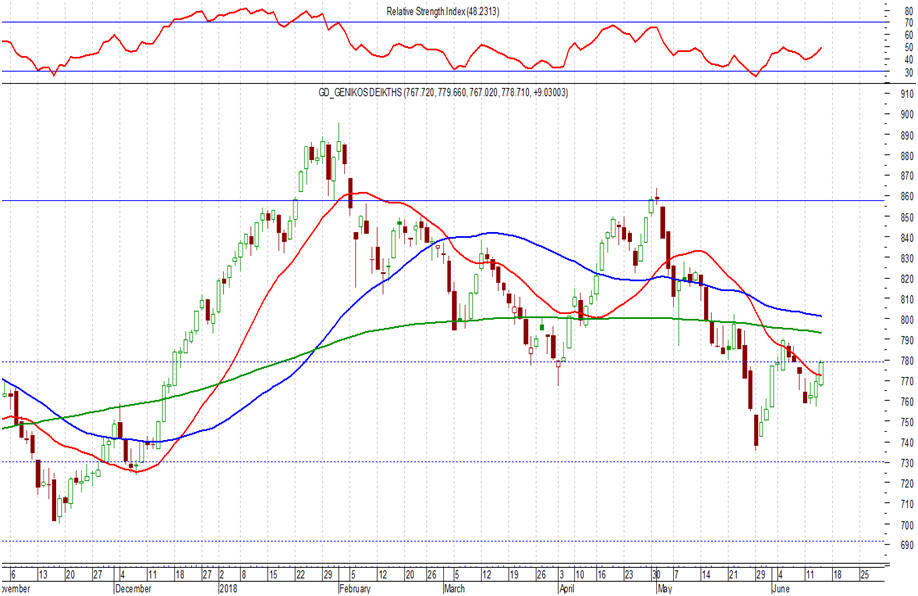918x596 pixels.
Task: Click the 790 price axis label
Action: tap(907, 340)
